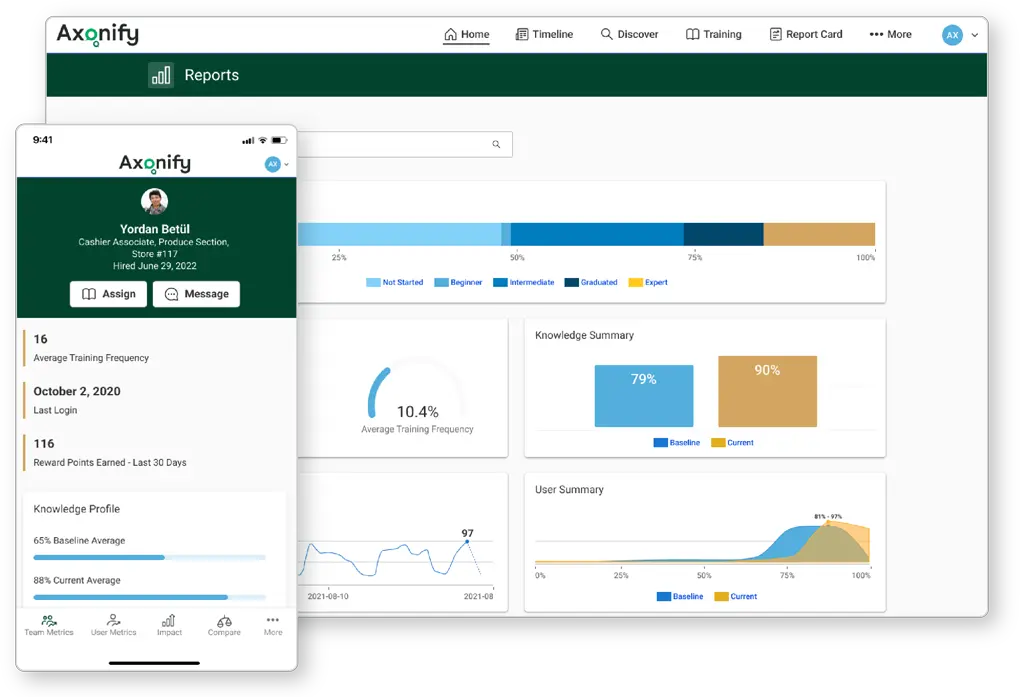Toggle Current legend in User Summary
This screenshot has height=697, width=1020.
coord(736,596)
